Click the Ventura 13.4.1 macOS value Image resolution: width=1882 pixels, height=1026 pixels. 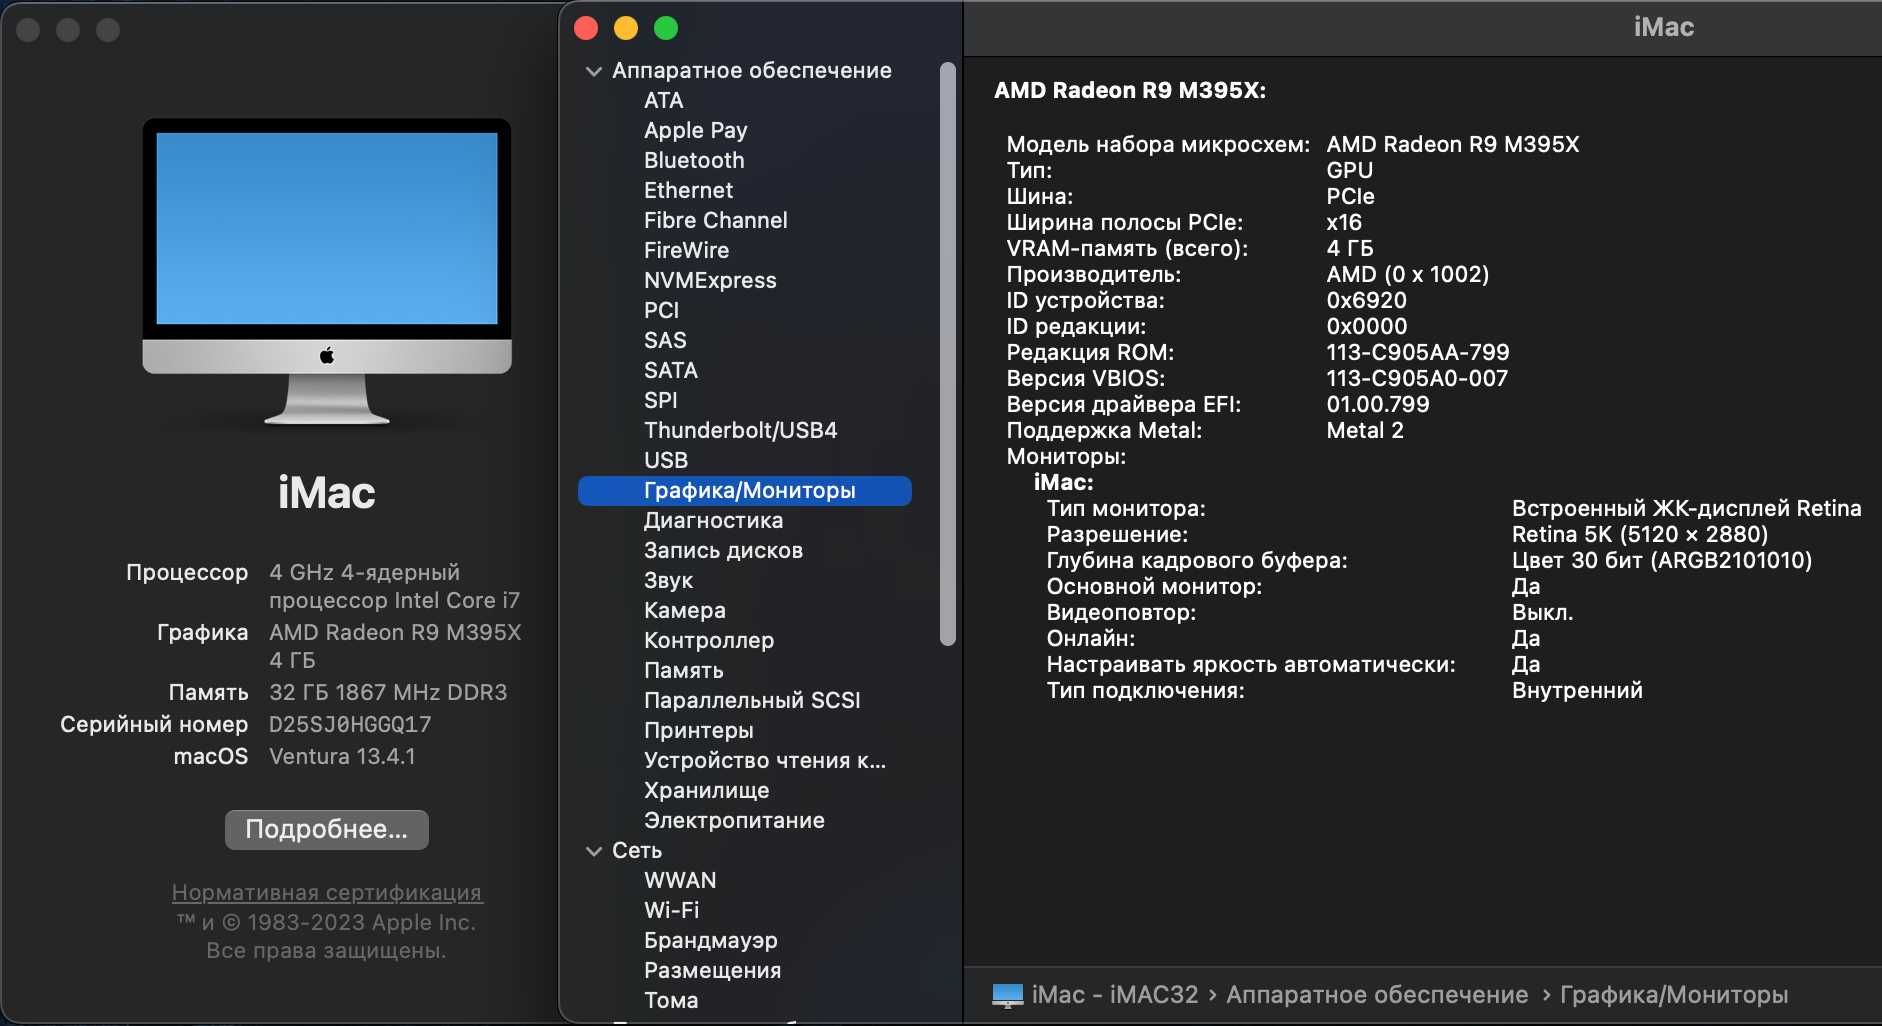pyautogui.click(x=342, y=756)
